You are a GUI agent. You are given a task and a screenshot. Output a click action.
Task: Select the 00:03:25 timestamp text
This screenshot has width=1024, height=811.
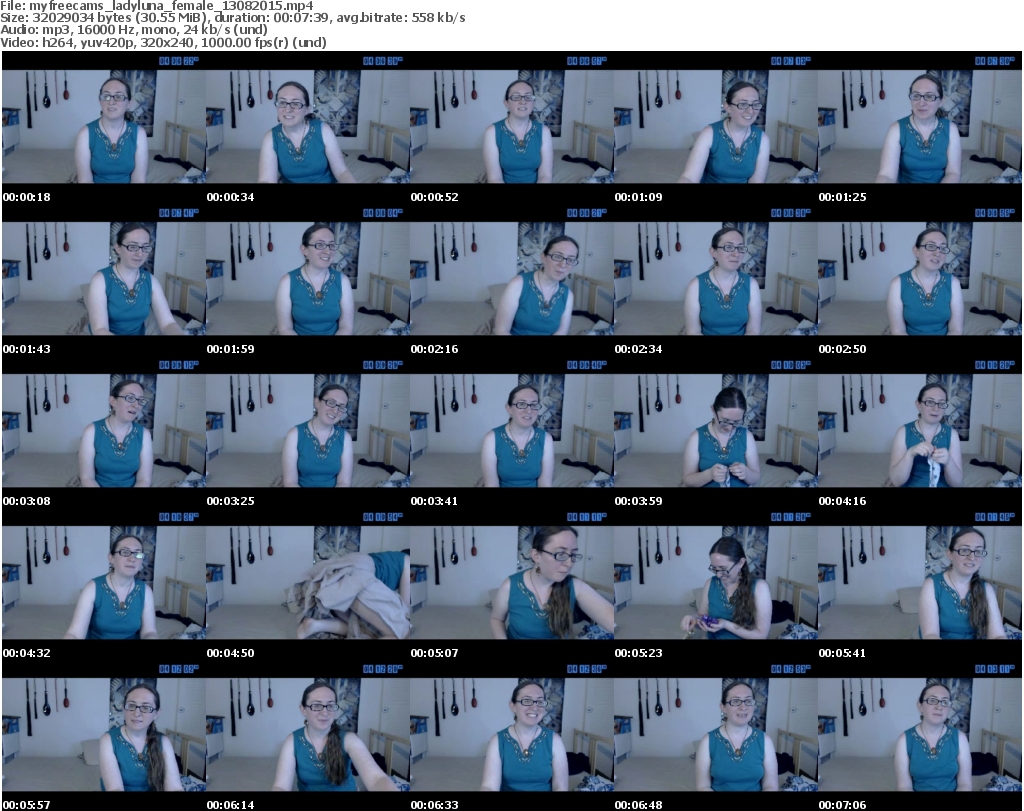click(231, 501)
